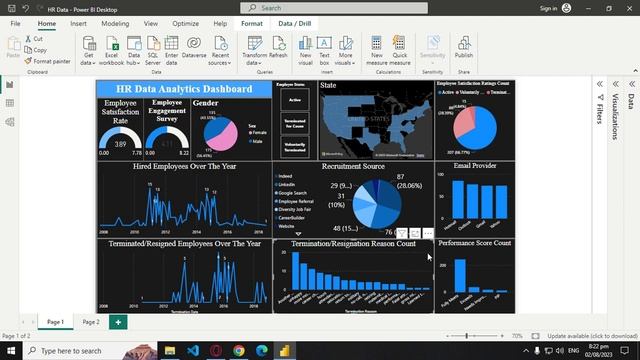
Task: Select Diversity Job Fair legend item
Action: pyautogui.click(x=293, y=209)
